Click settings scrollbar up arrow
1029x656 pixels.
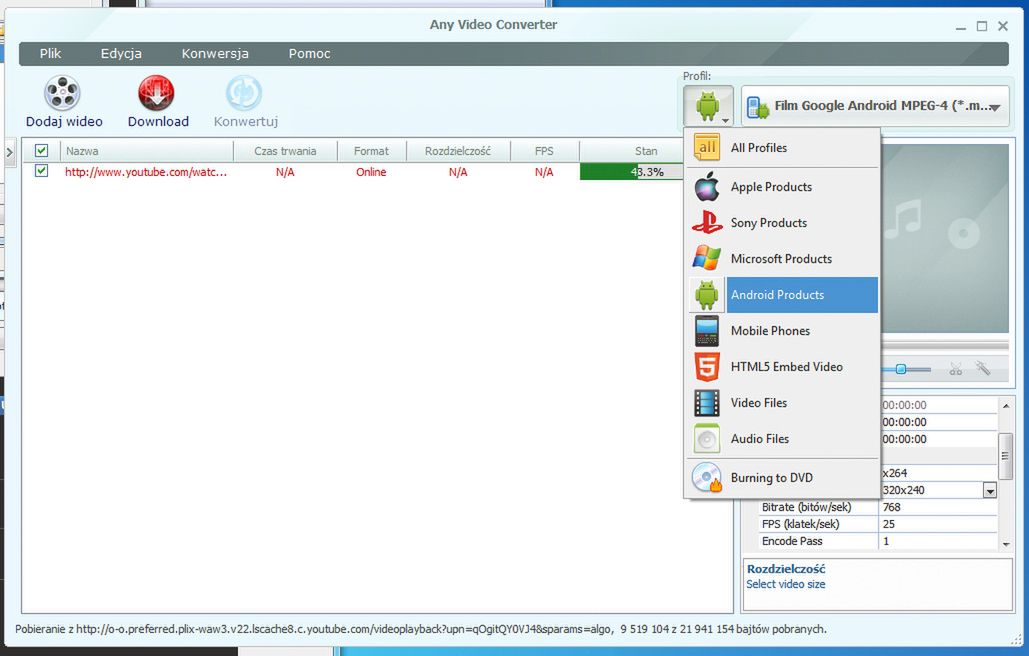1005,406
